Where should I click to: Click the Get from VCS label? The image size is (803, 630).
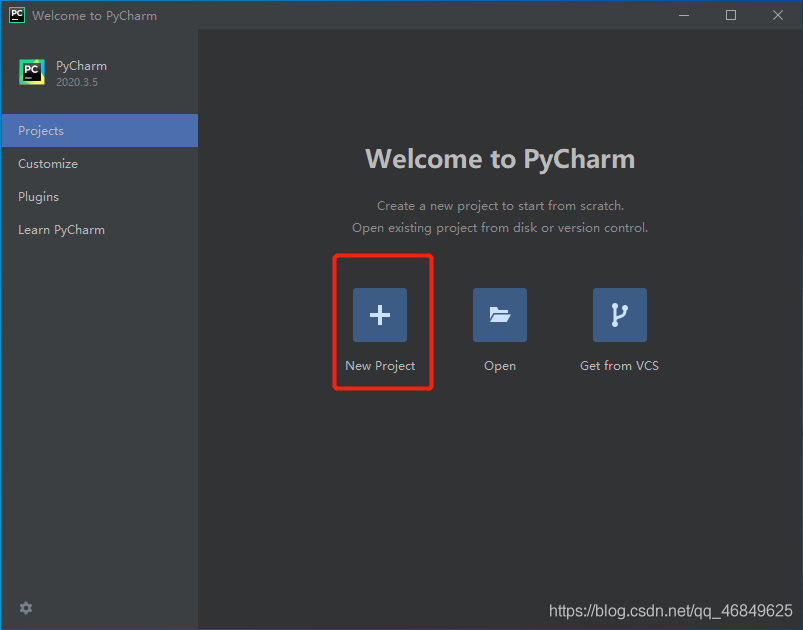point(619,366)
